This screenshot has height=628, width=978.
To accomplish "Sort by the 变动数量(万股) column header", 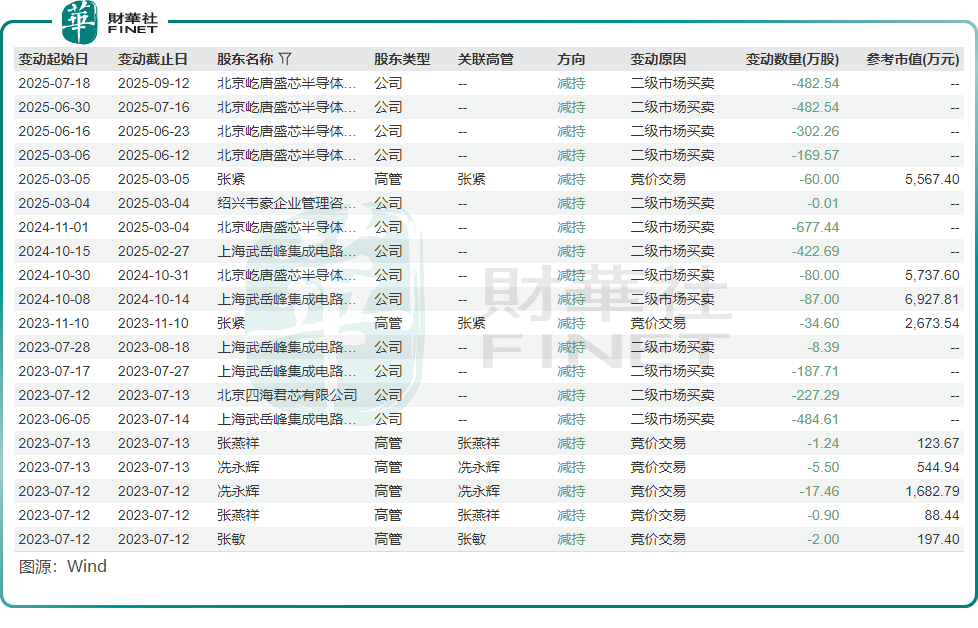I will click(x=792, y=60).
